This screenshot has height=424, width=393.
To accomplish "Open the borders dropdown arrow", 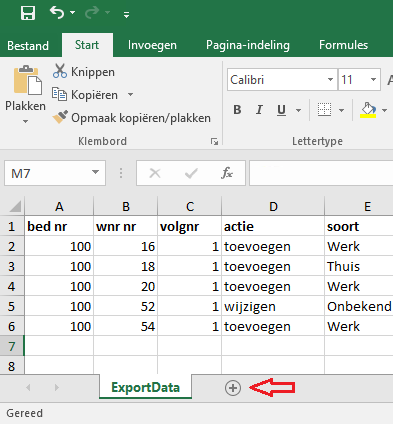I will click(341, 110).
